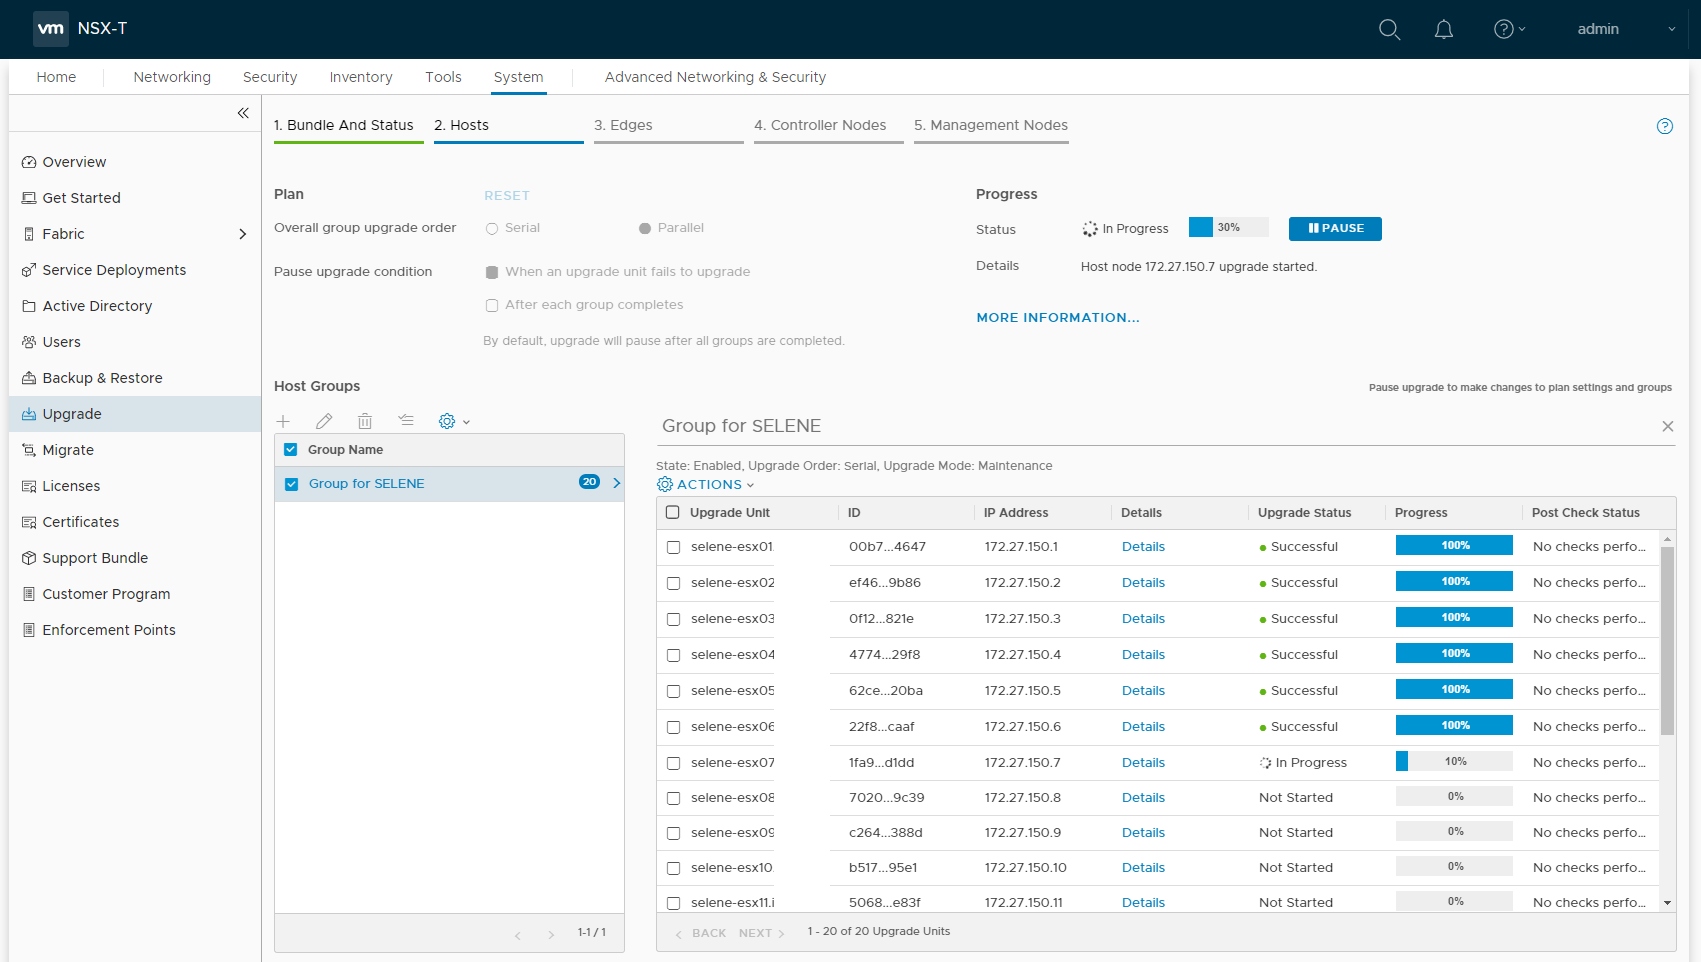Select the Parallel upgrade order radio

click(x=645, y=229)
